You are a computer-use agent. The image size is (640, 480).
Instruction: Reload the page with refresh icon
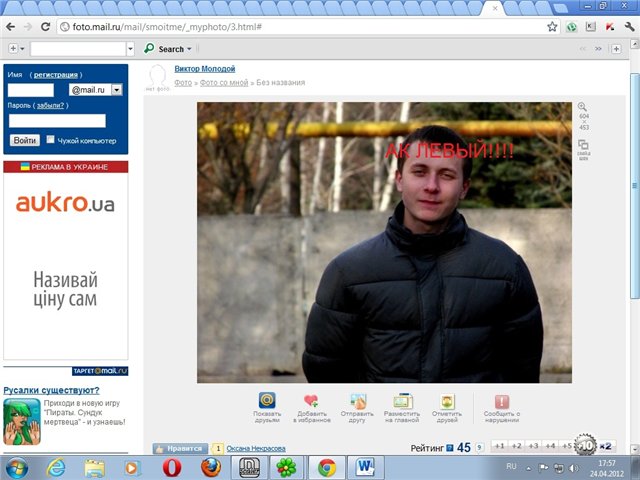(45, 27)
